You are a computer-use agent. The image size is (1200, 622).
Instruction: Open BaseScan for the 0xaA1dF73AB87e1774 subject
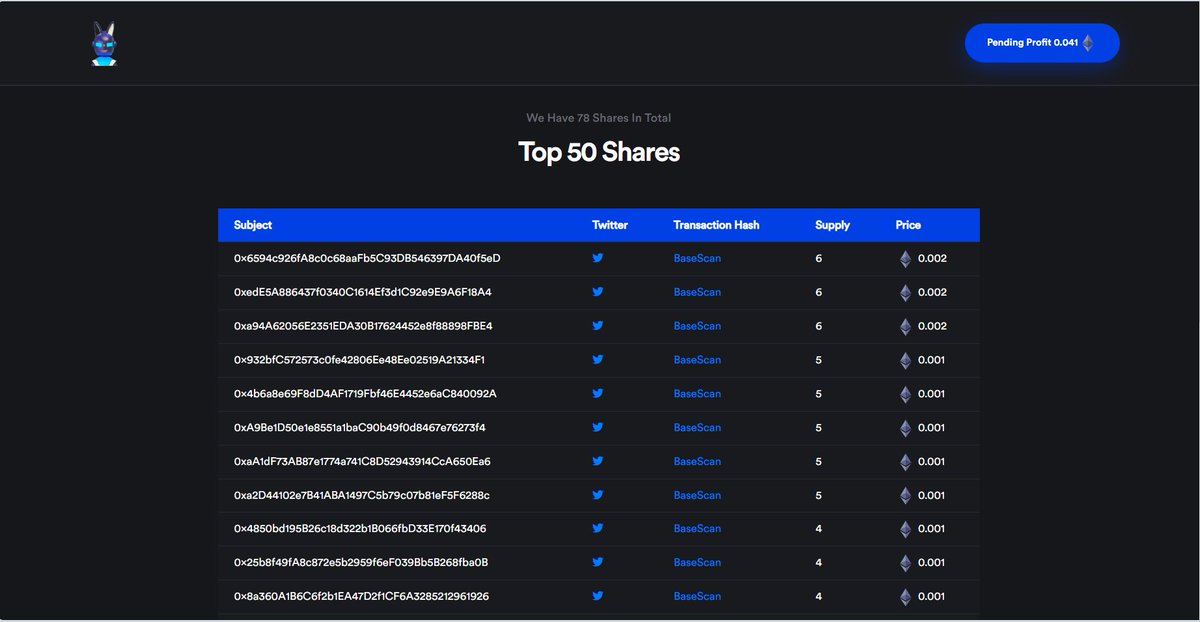[697, 461]
